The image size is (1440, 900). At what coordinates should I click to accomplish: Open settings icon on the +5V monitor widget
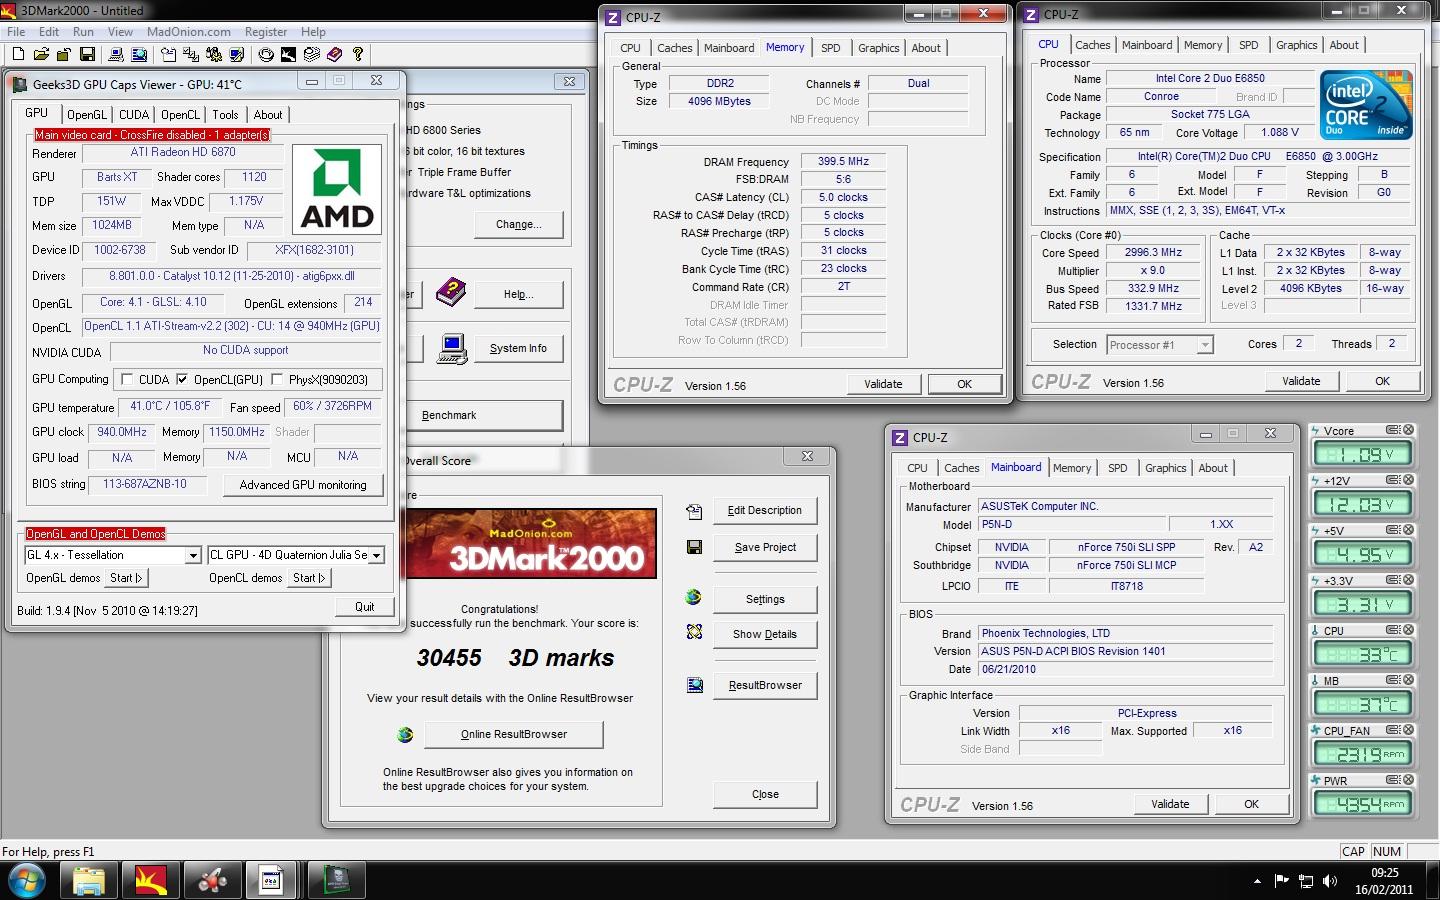[1392, 530]
